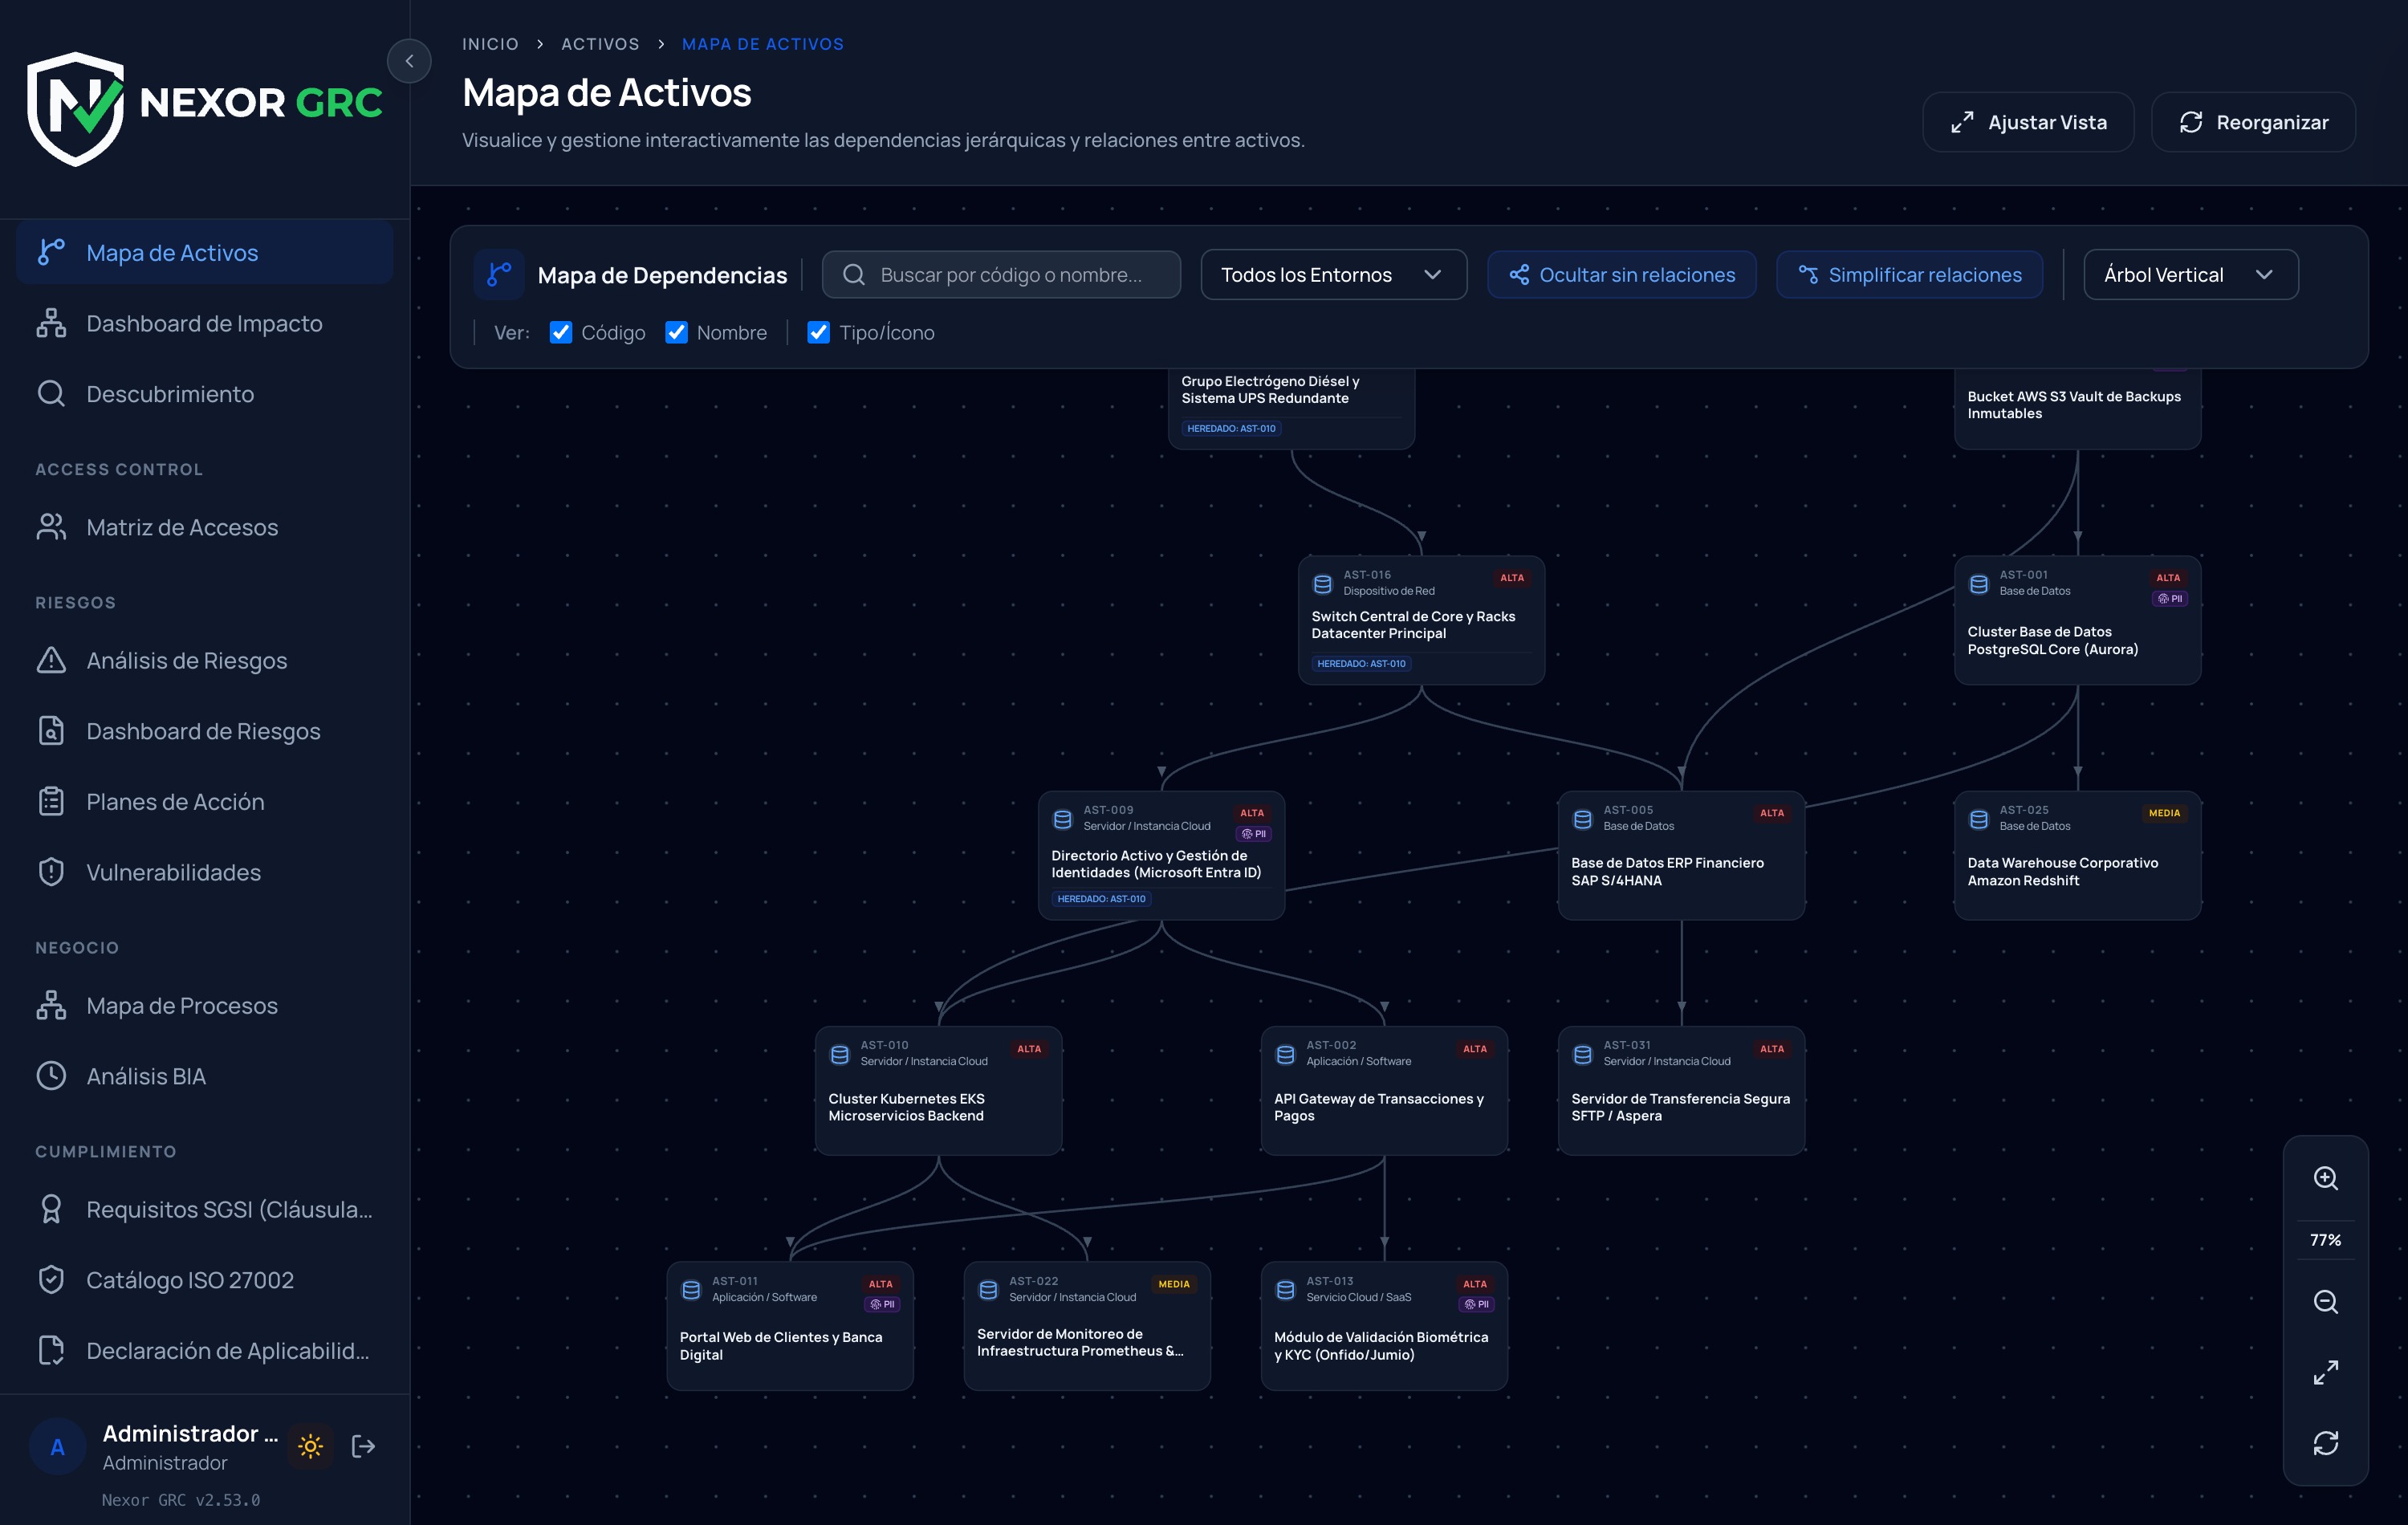Viewport: 2408px width, 1525px height.
Task: Open Vulnerabilidades page
Action: click(x=205, y=872)
